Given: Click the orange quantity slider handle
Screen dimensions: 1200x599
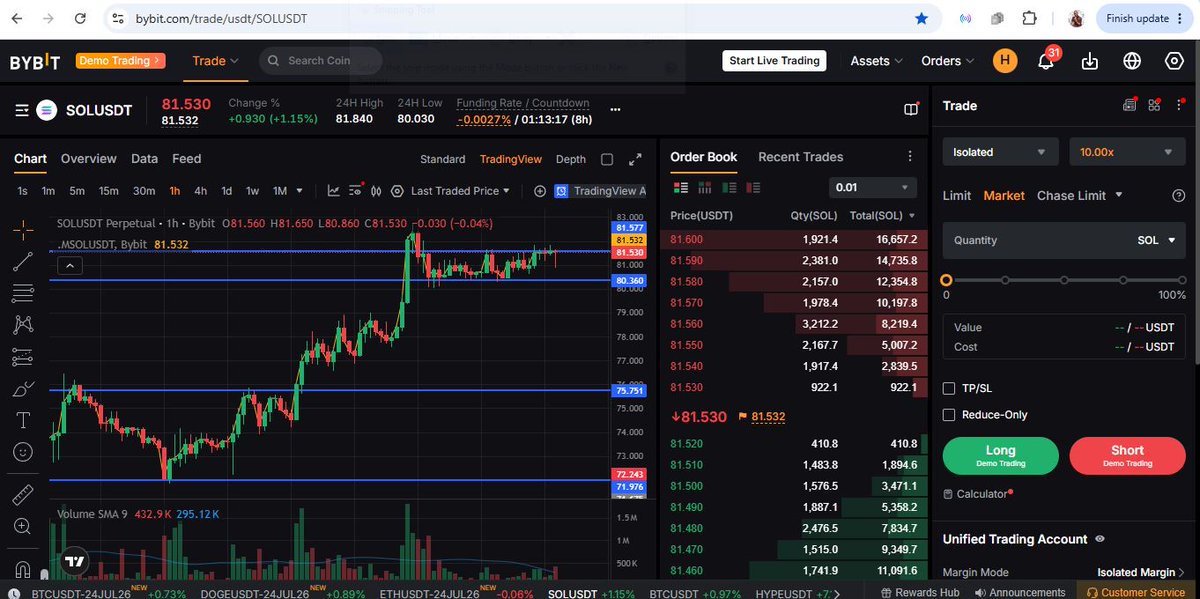Looking at the screenshot, I should point(946,280).
